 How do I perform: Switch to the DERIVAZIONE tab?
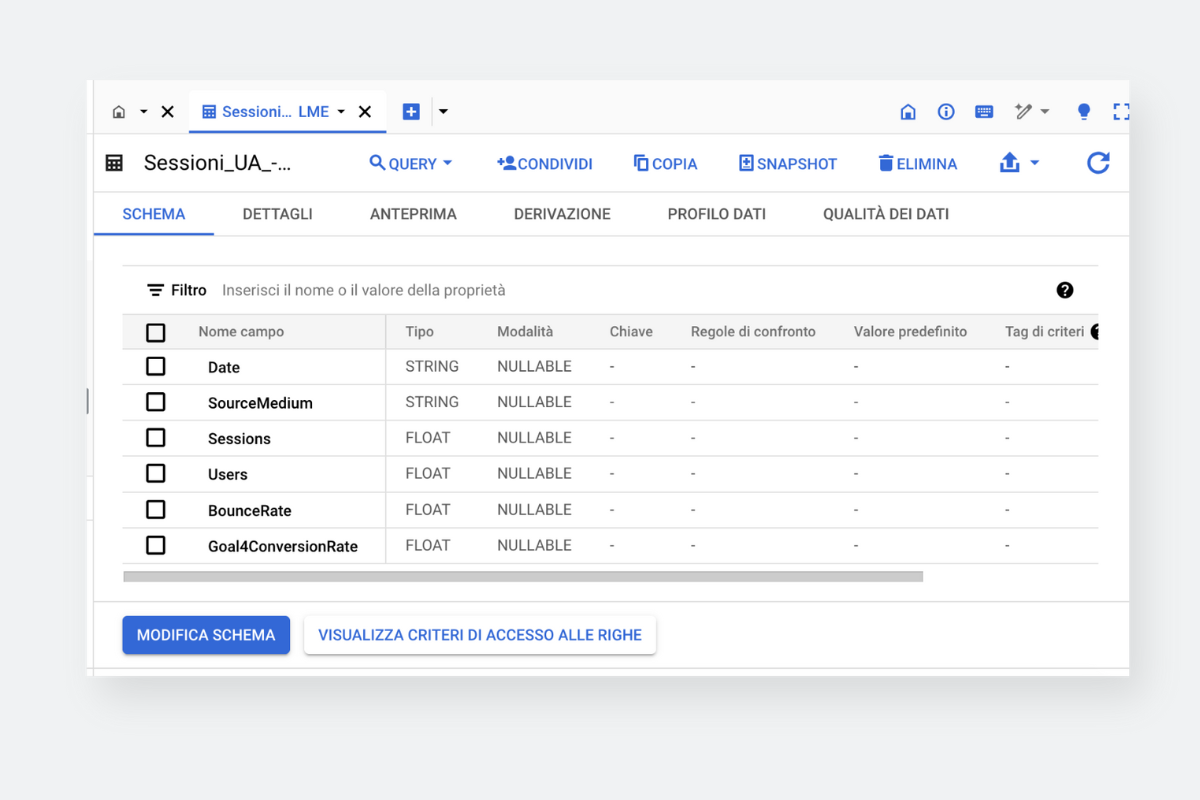tap(562, 214)
